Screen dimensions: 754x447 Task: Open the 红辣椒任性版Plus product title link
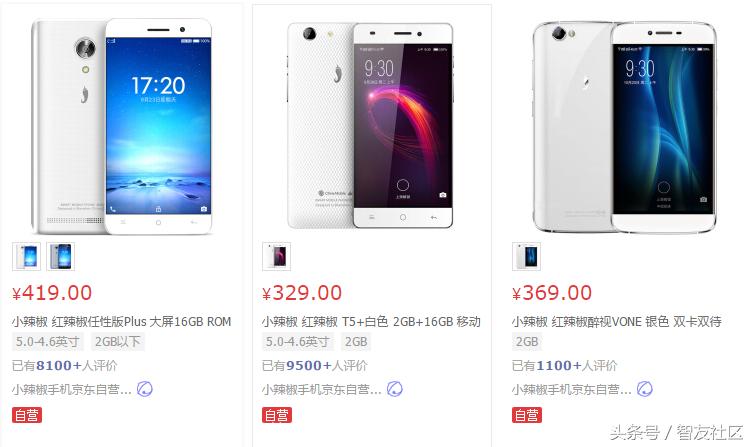click(x=122, y=322)
